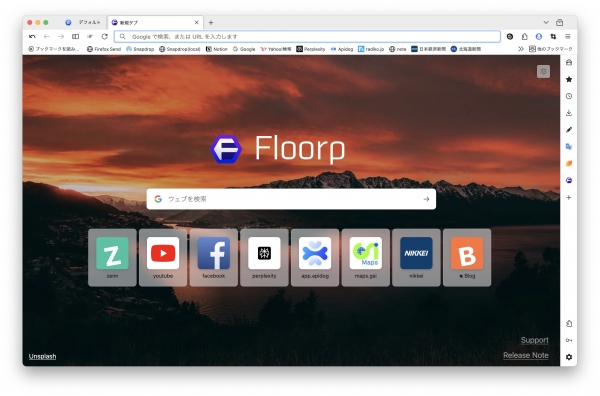The height and width of the screenshot is (396, 600).
Task: Open the Notion bookmark in toolbar
Action: [217, 49]
